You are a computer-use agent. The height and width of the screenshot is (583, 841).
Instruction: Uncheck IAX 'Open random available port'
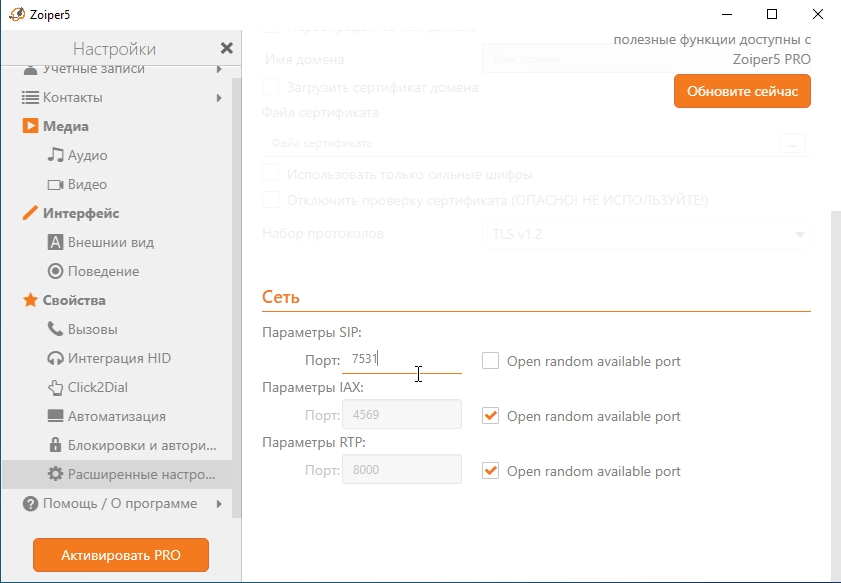tap(490, 416)
